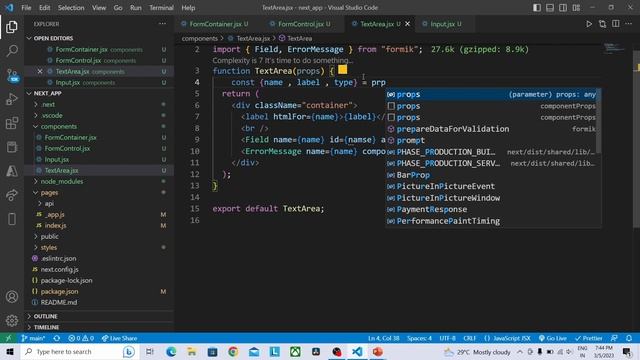This screenshot has width=640, height=360.
Task: Open the Accounts menu icon
Action: [12, 297]
